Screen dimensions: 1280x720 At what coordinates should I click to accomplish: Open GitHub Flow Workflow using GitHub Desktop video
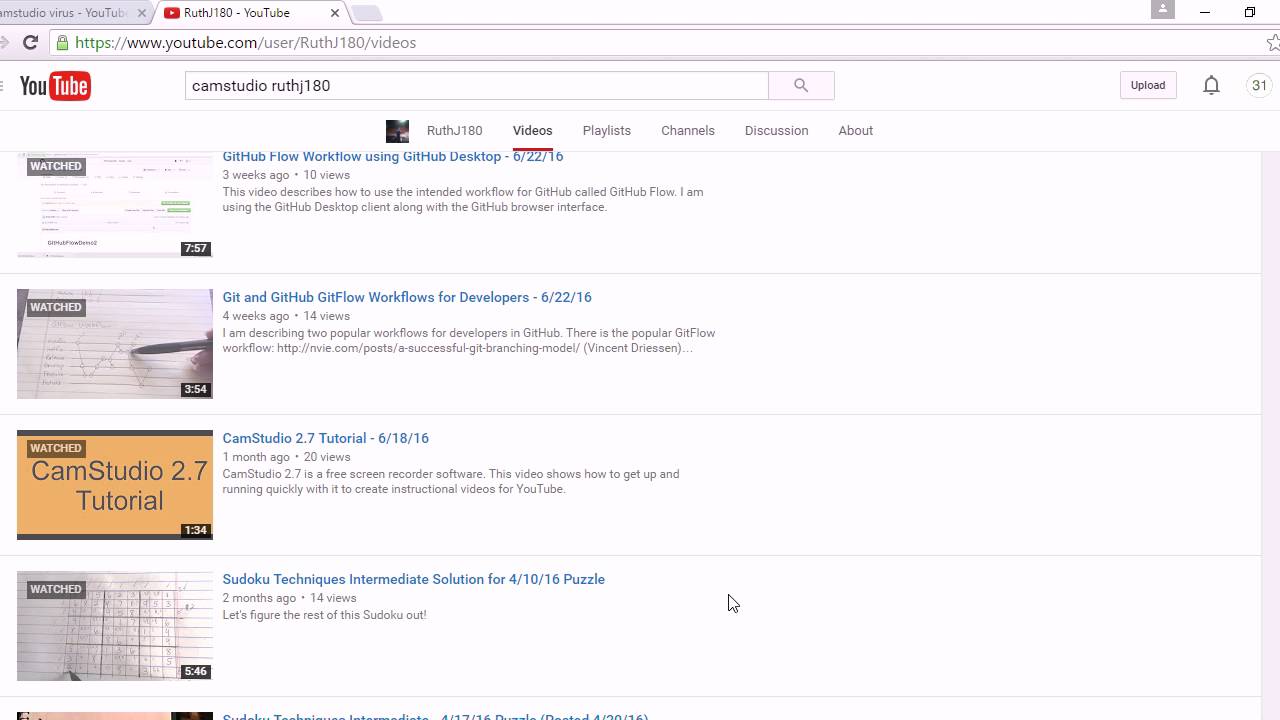pos(393,157)
